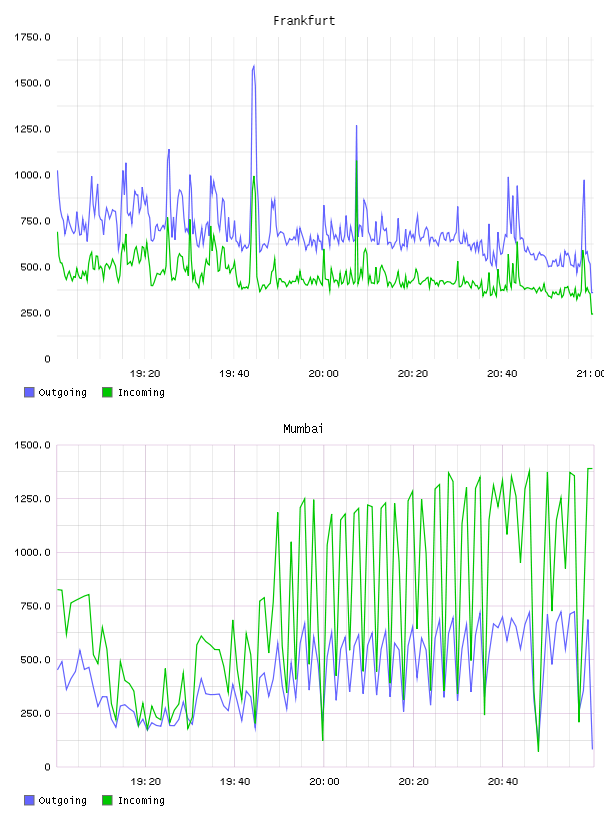The image size is (608, 816).
Task: Click the 1000.0 y-axis label on Frankfurt chart
Action: tap(32, 175)
